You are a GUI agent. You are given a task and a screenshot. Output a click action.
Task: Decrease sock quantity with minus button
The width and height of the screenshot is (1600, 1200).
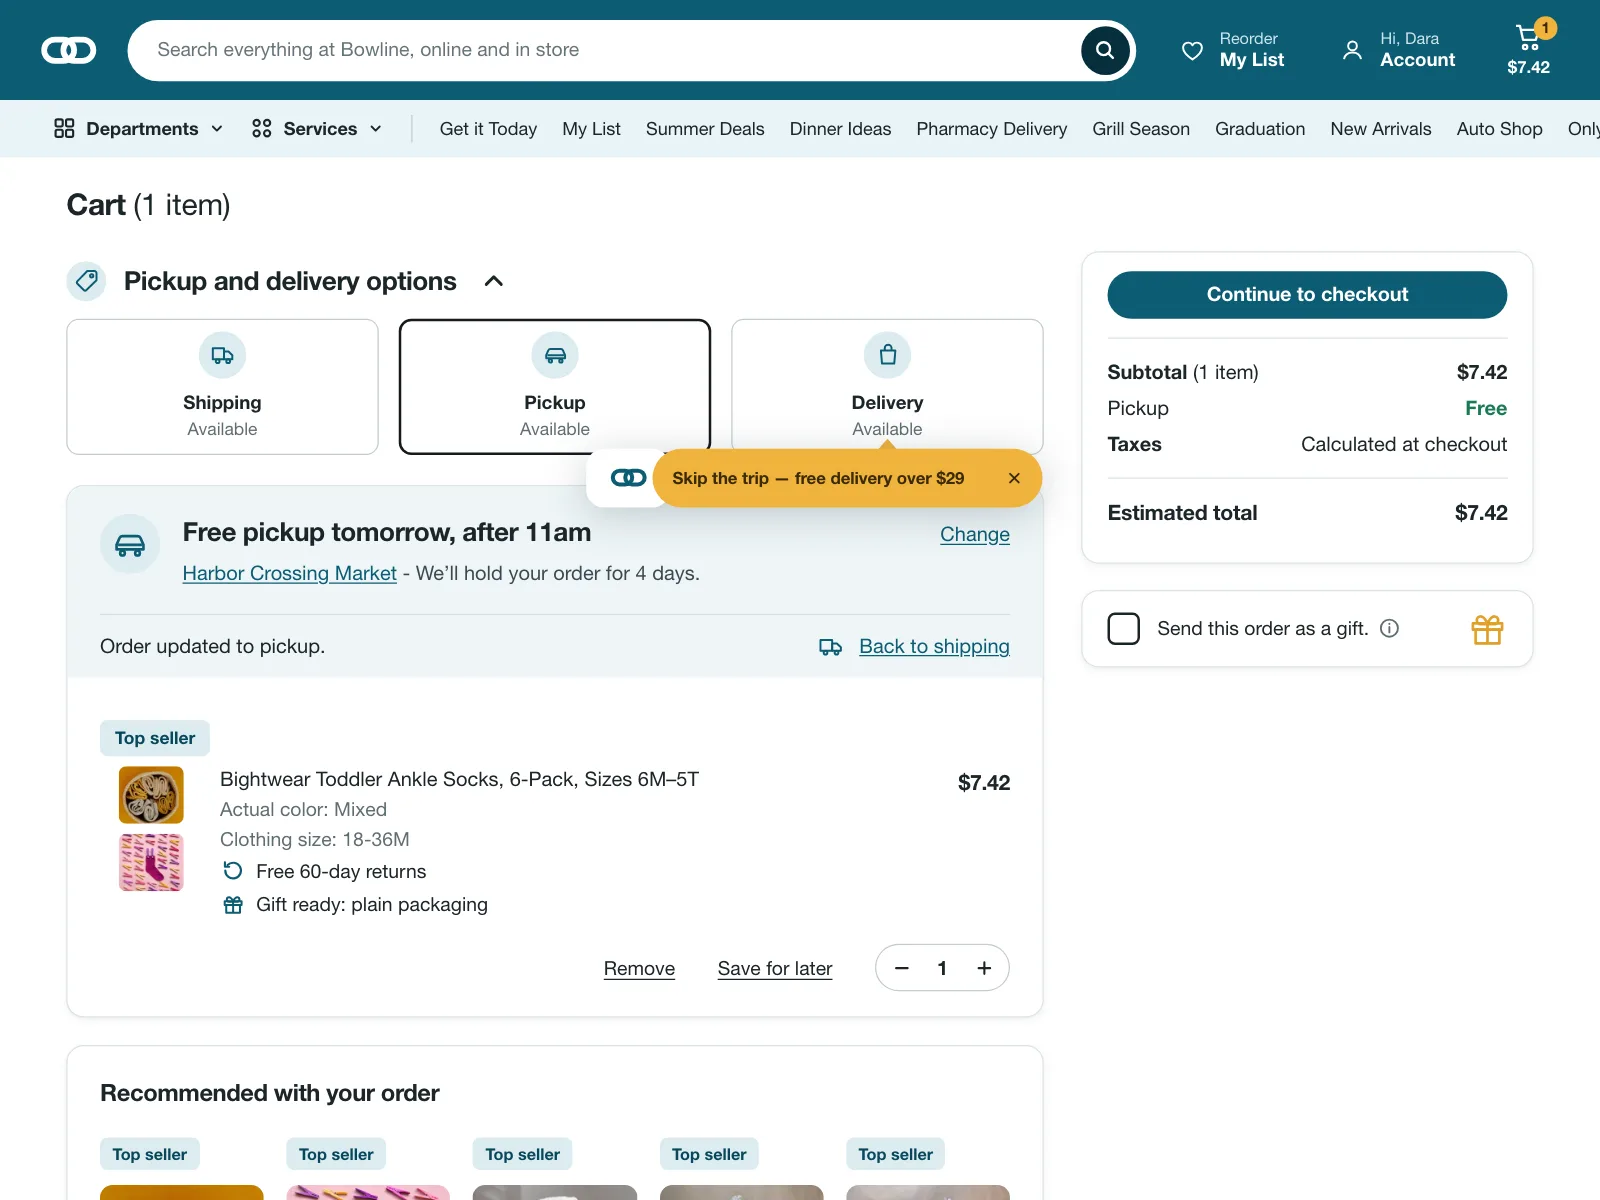click(901, 968)
